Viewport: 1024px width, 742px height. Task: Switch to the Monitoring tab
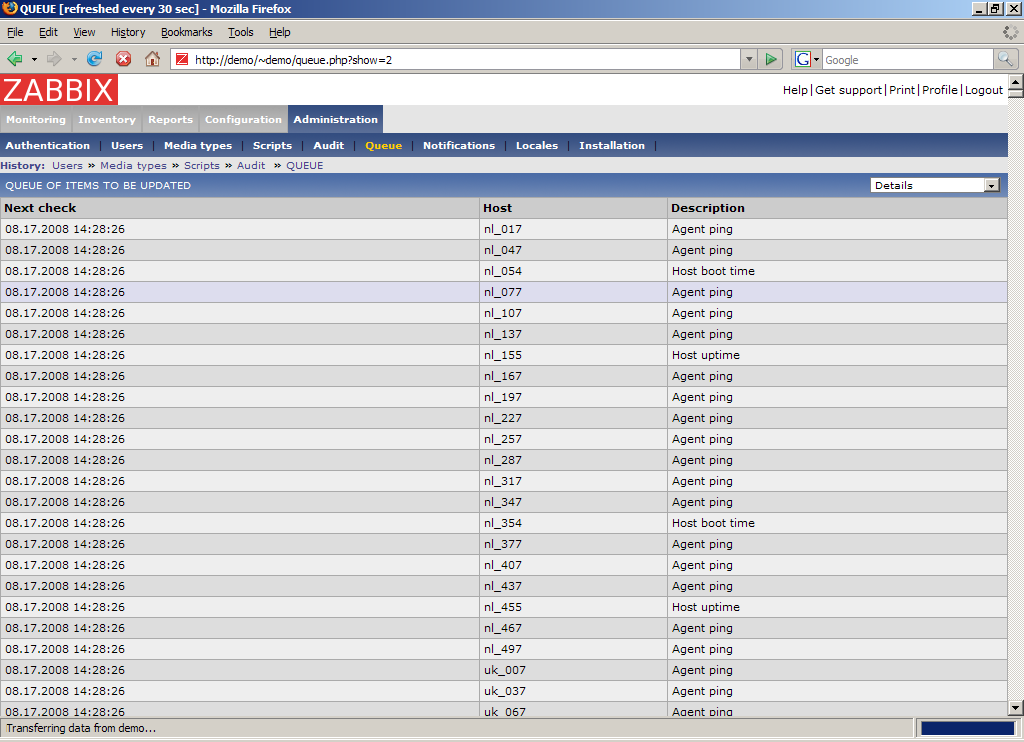pos(35,120)
